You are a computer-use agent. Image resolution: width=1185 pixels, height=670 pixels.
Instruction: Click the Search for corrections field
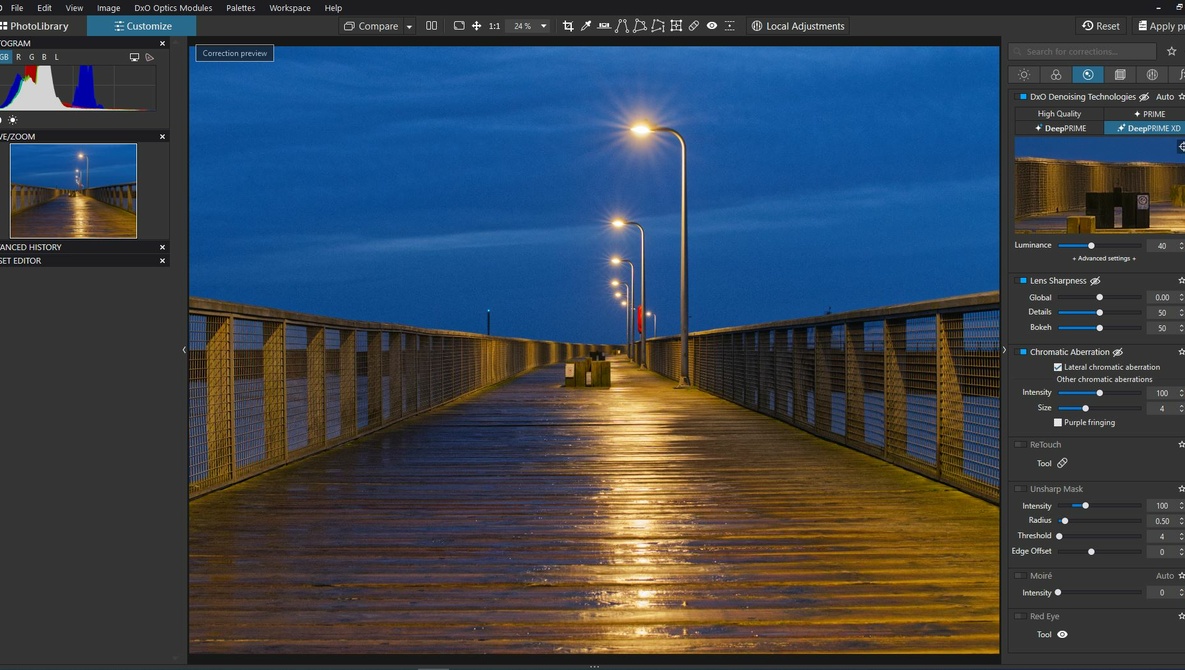tap(1082, 51)
